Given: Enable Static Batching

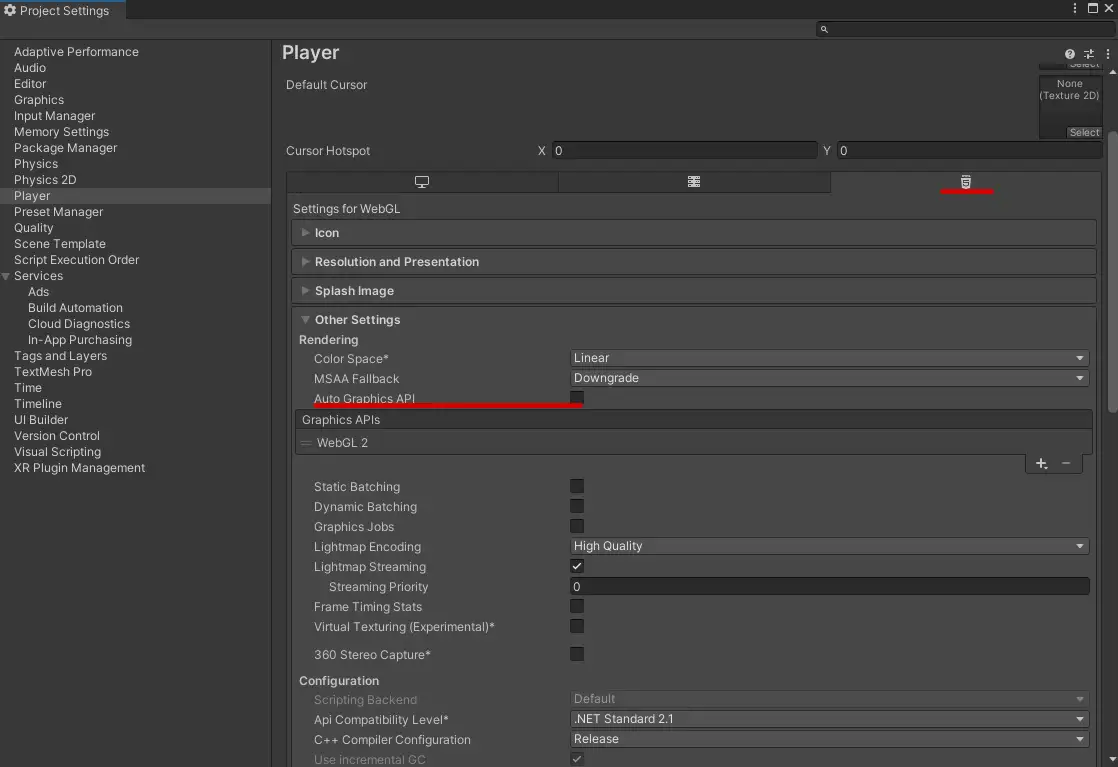Looking at the screenshot, I should tap(577, 486).
